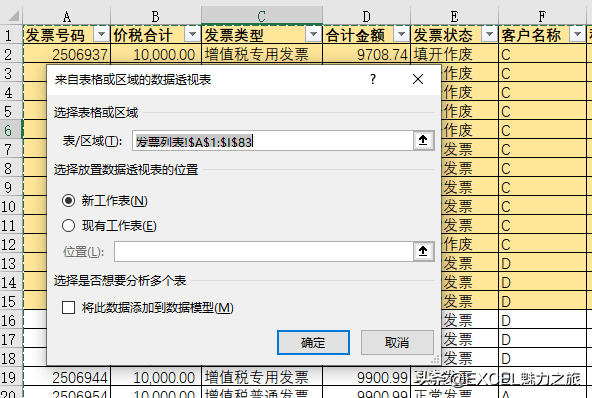The height and width of the screenshot is (398, 592).
Task: Click cell with 2506954
Action: (67, 392)
